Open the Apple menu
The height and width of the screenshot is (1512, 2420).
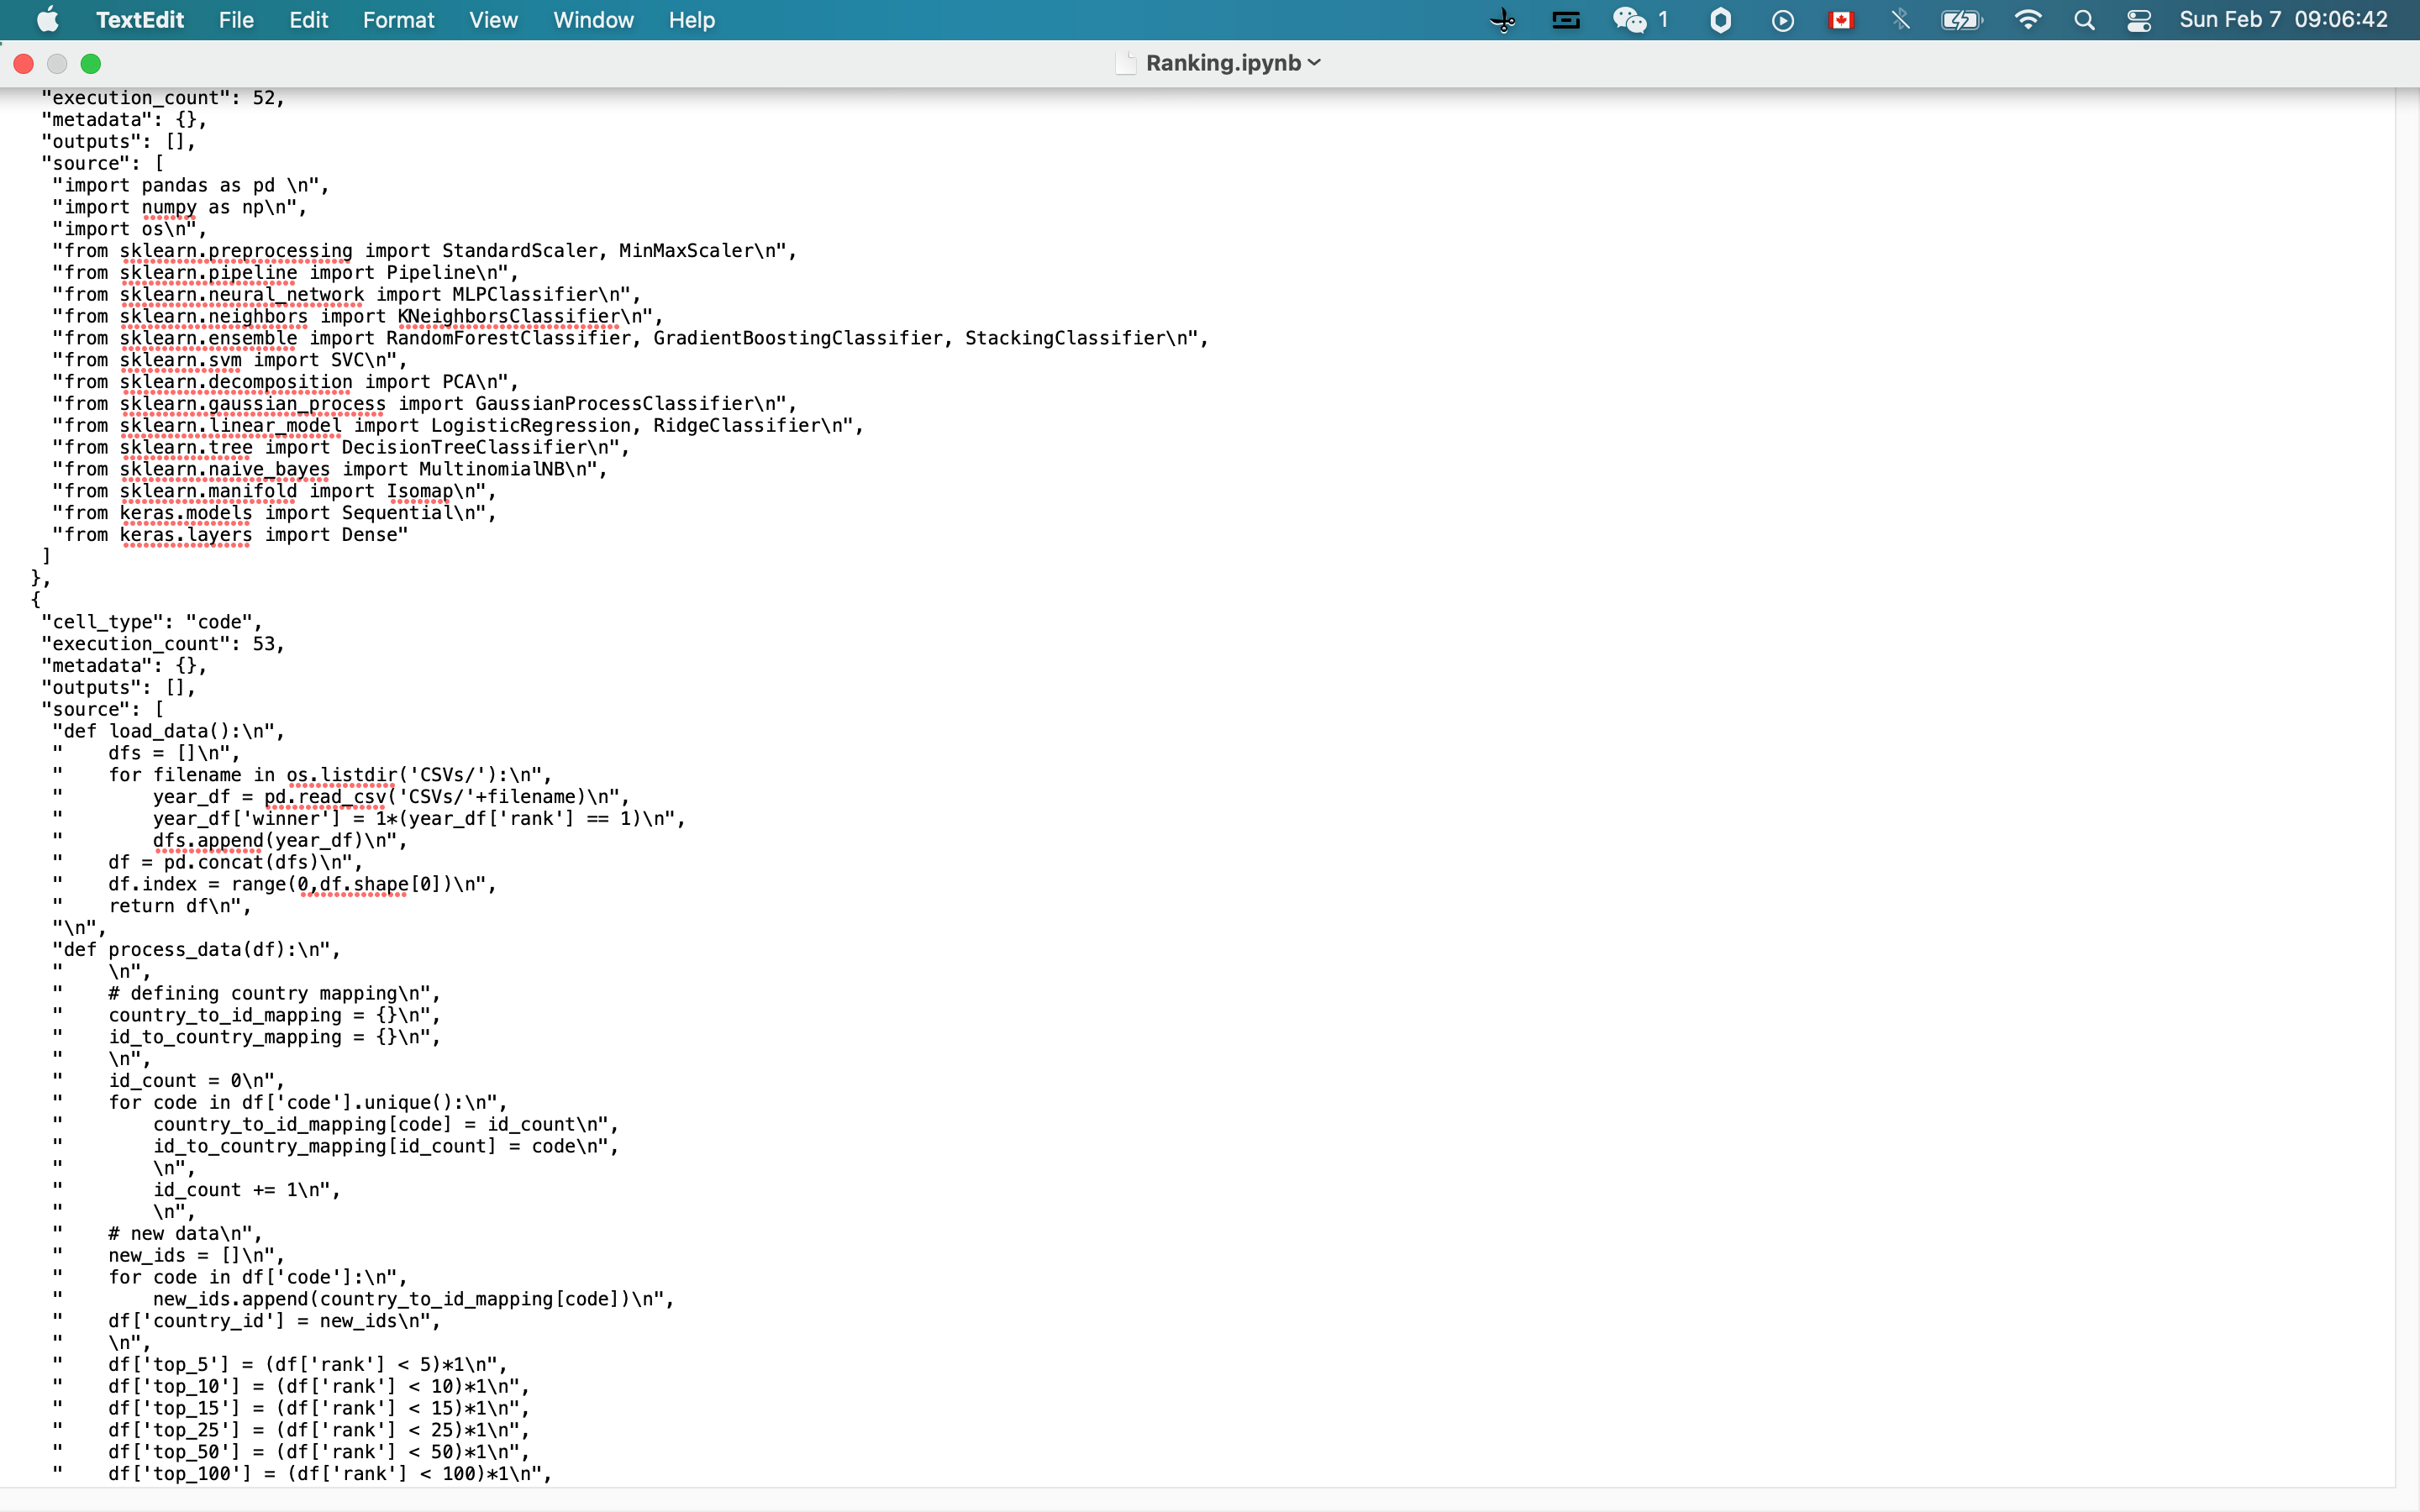pyautogui.click(x=47, y=20)
